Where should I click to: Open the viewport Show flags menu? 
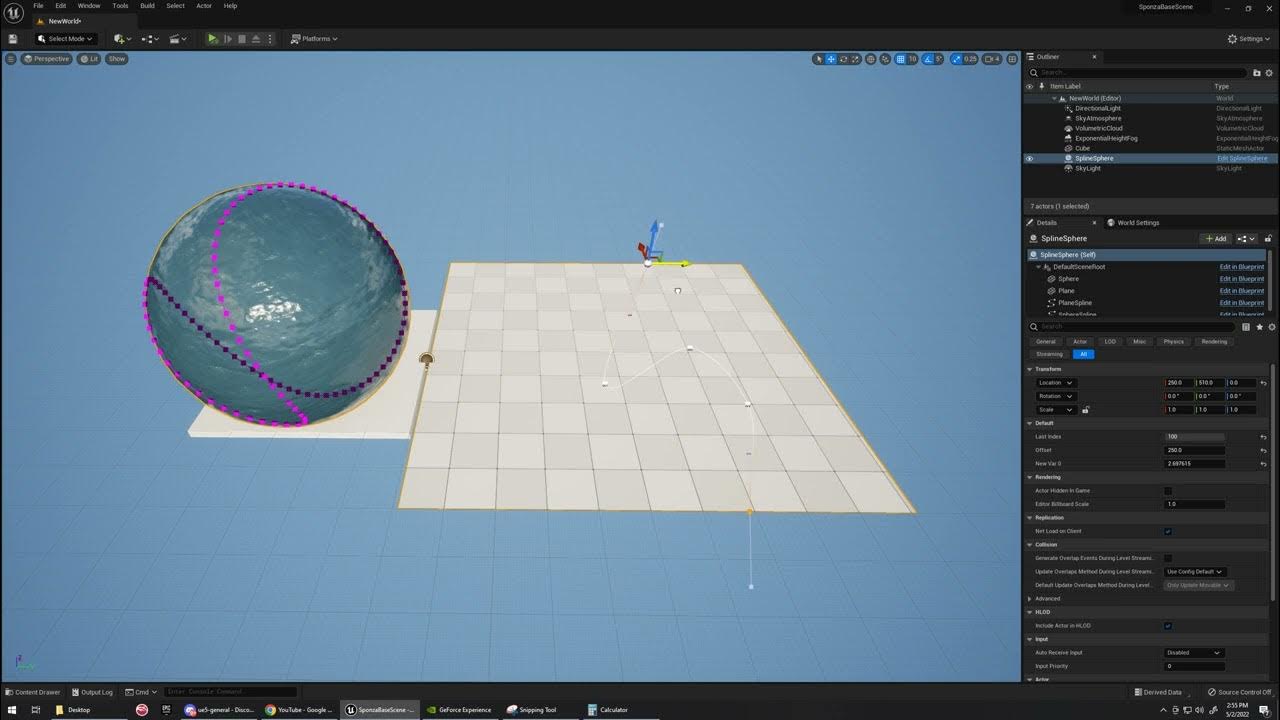click(x=117, y=59)
